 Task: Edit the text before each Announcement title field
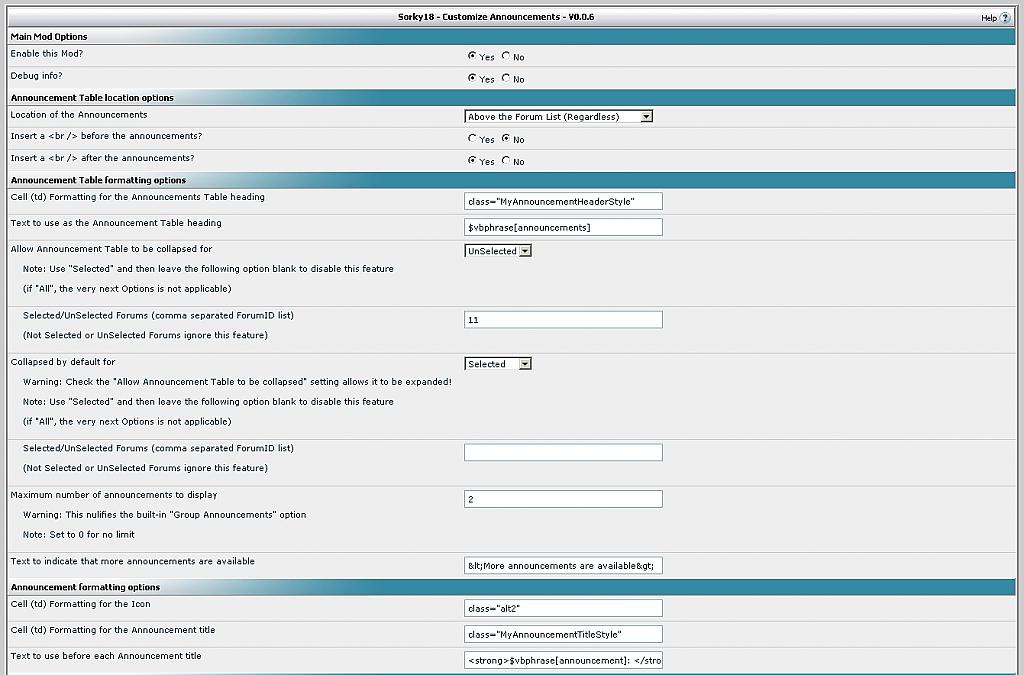coord(562,660)
